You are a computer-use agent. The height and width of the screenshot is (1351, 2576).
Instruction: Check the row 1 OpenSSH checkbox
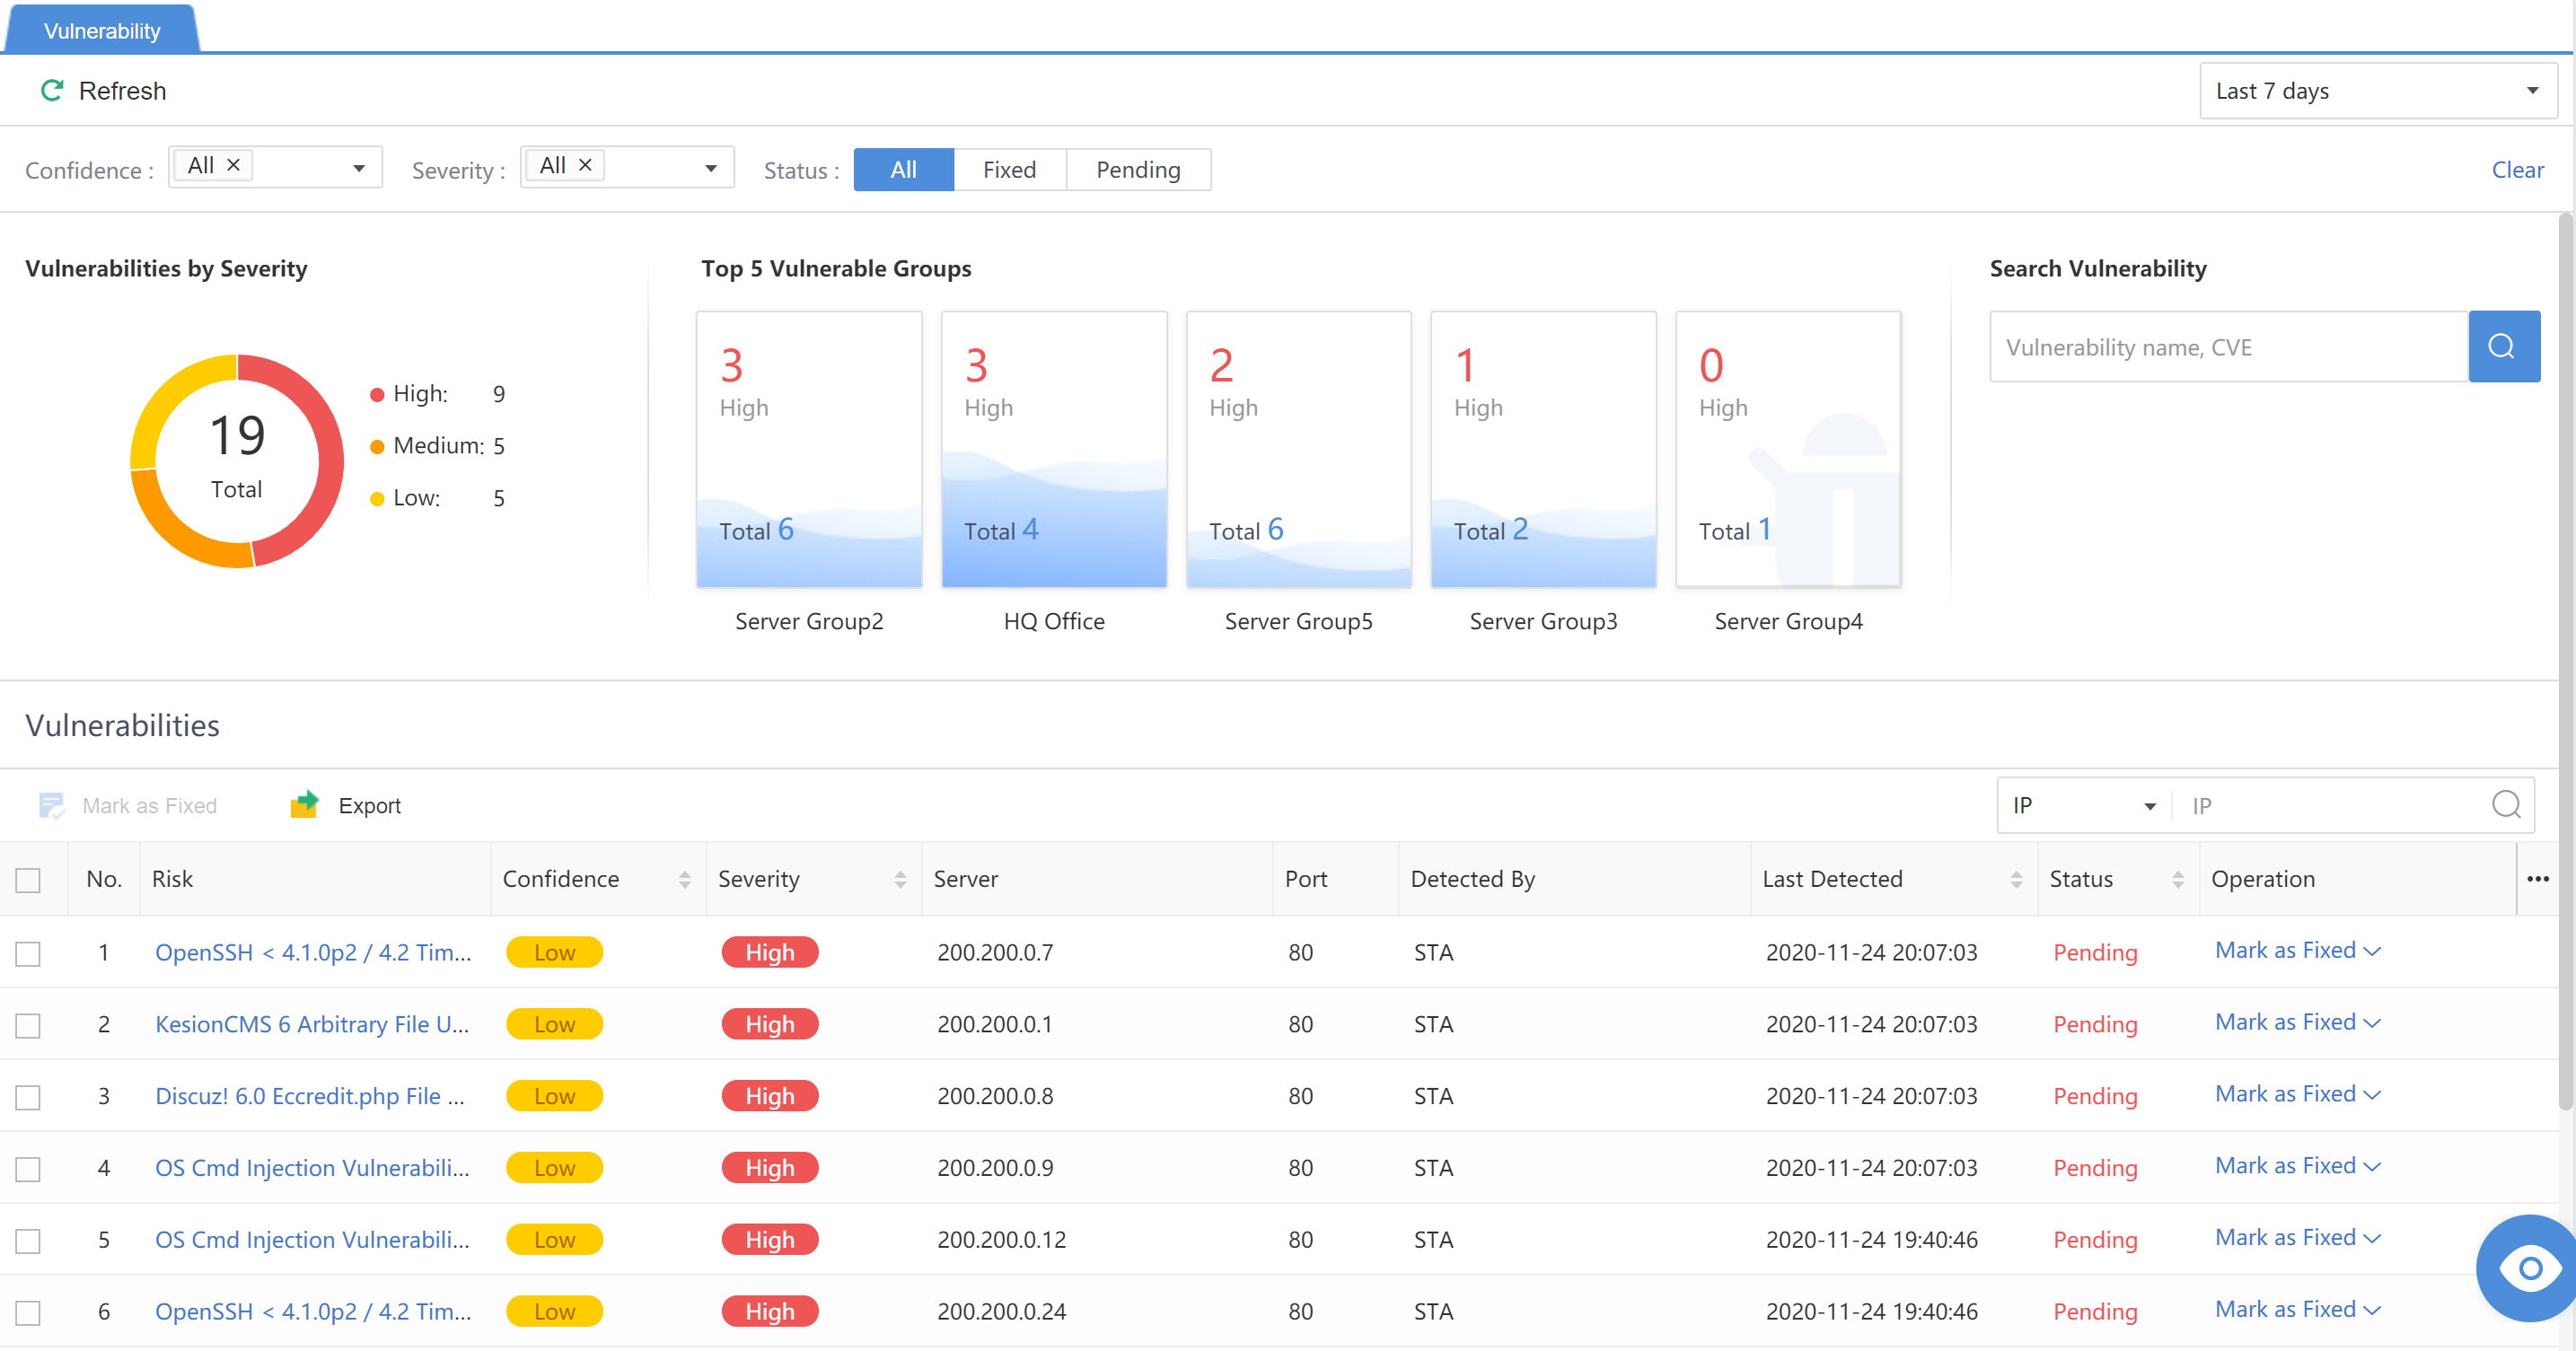[x=28, y=953]
